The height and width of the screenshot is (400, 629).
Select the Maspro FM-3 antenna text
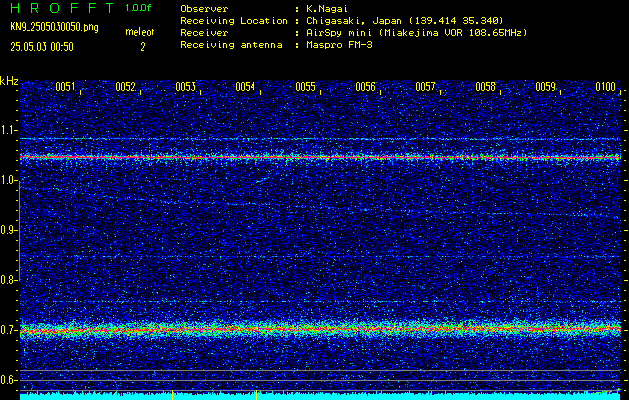click(x=339, y=45)
